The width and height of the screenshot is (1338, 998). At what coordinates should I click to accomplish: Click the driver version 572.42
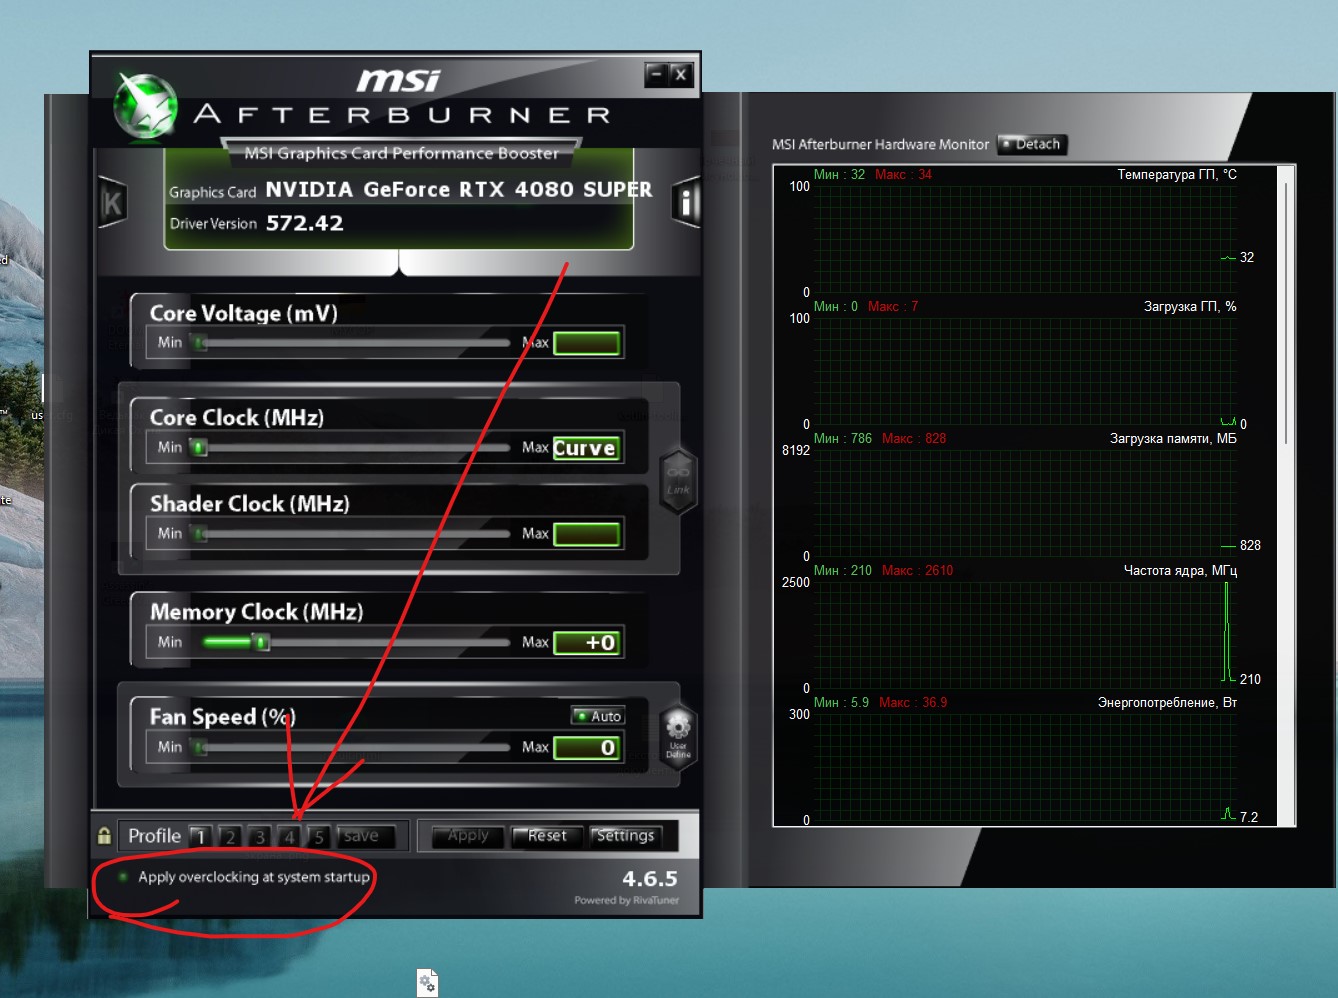click(x=305, y=223)
